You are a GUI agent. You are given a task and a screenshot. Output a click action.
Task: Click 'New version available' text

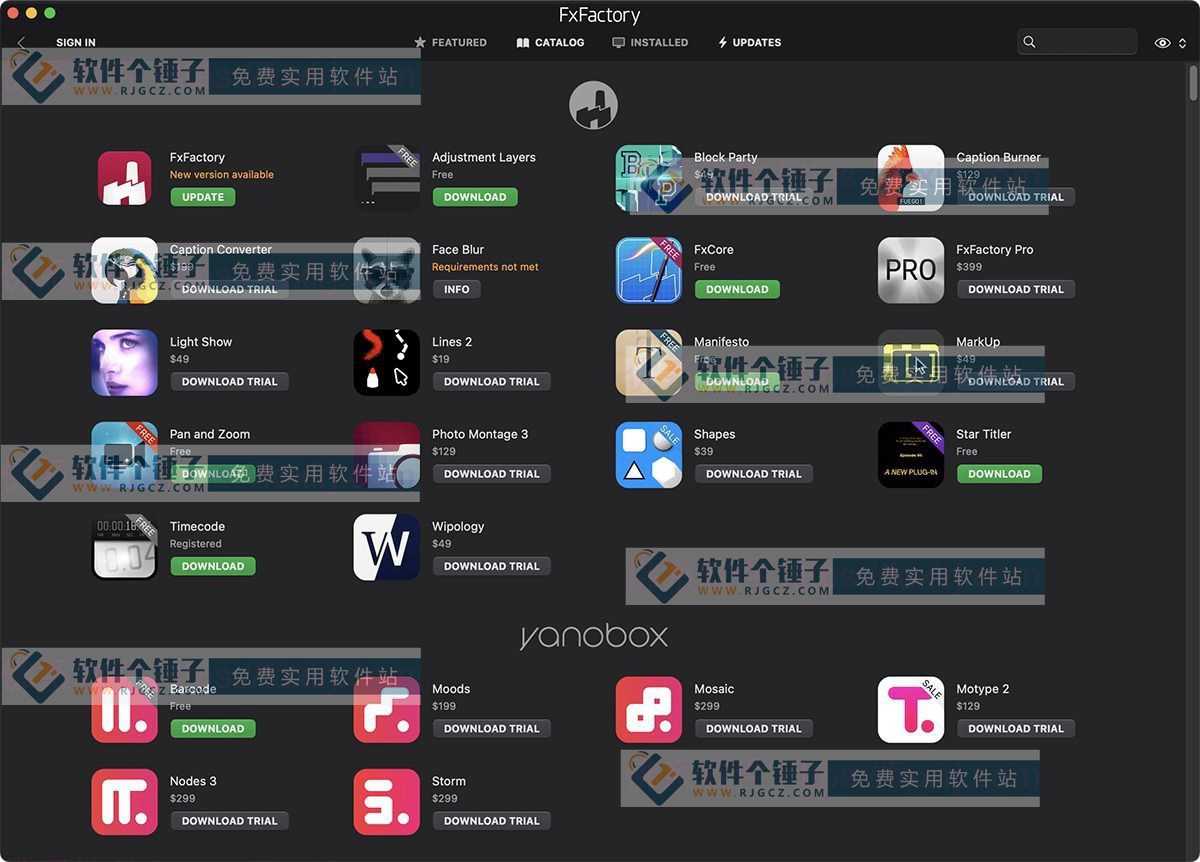pyautogui.click(x=222, y=174)
